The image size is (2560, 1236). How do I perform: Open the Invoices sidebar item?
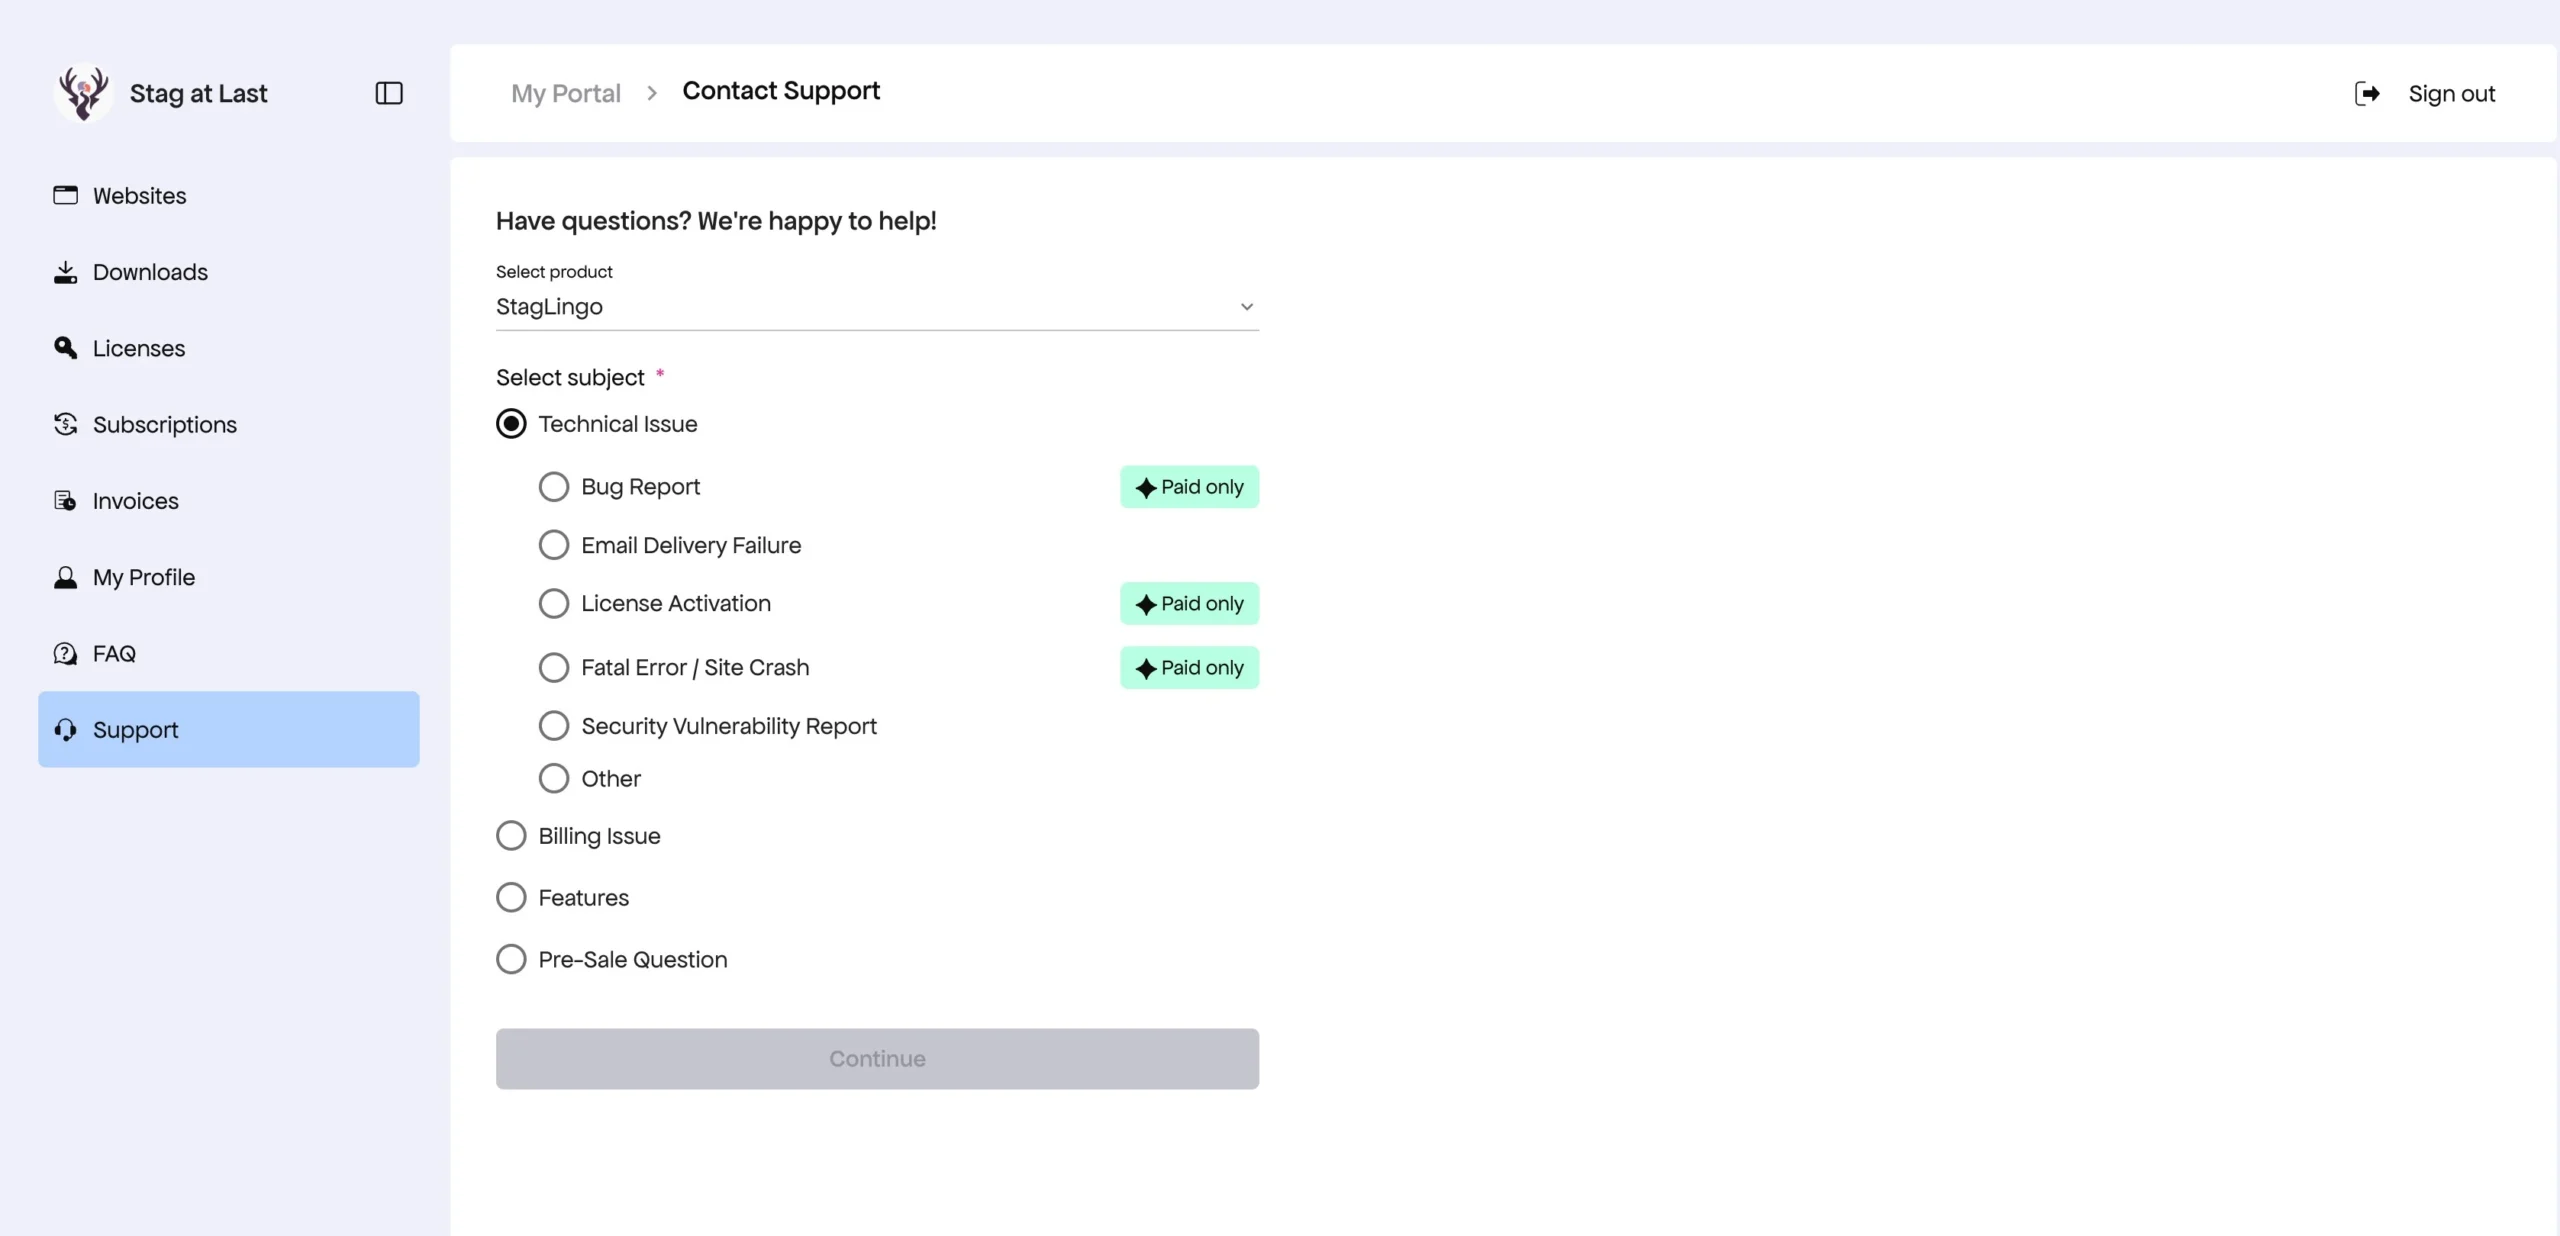(x=229, y=500)
